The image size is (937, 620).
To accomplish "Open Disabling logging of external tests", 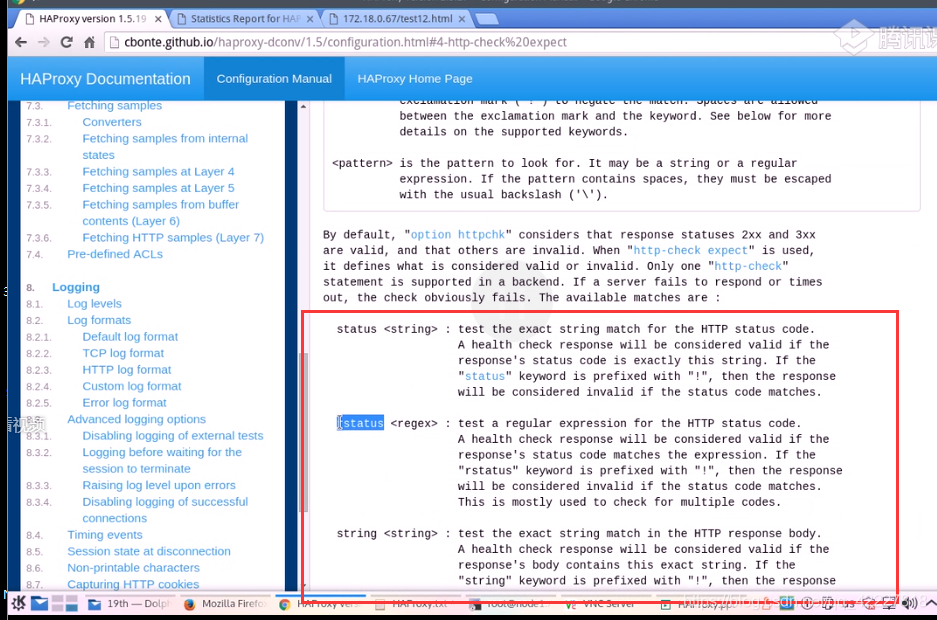I will pos(173,436).
